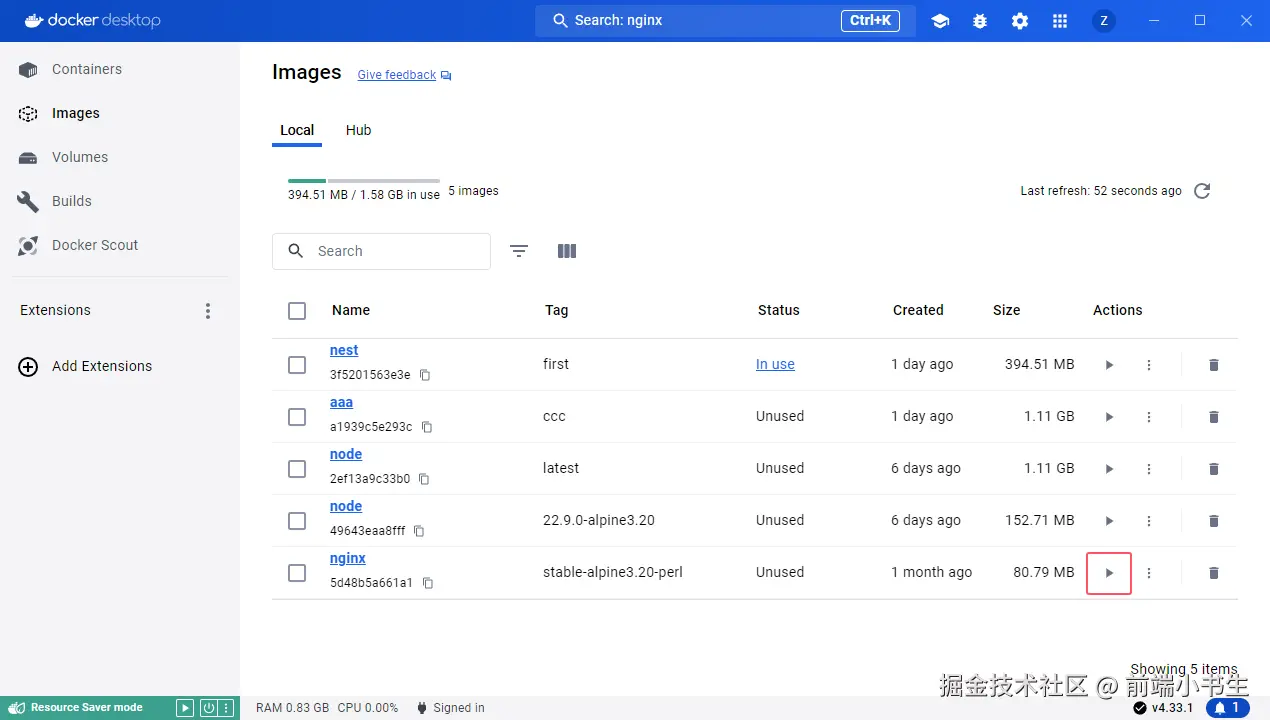Check the nest image checkbox
Viewport: 1270px width, 720px height.
tap(297, 365)
